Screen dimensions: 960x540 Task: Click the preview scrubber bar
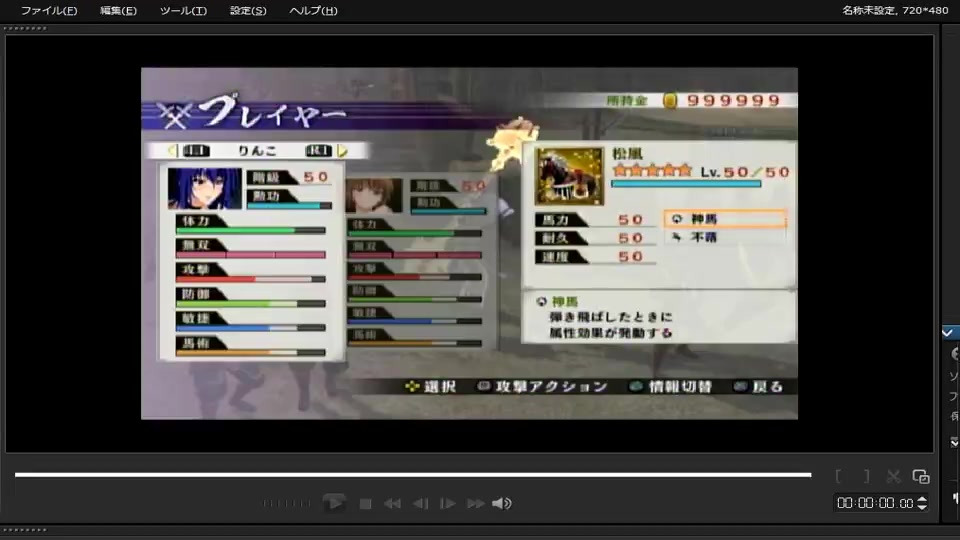[x=413, y=474]
